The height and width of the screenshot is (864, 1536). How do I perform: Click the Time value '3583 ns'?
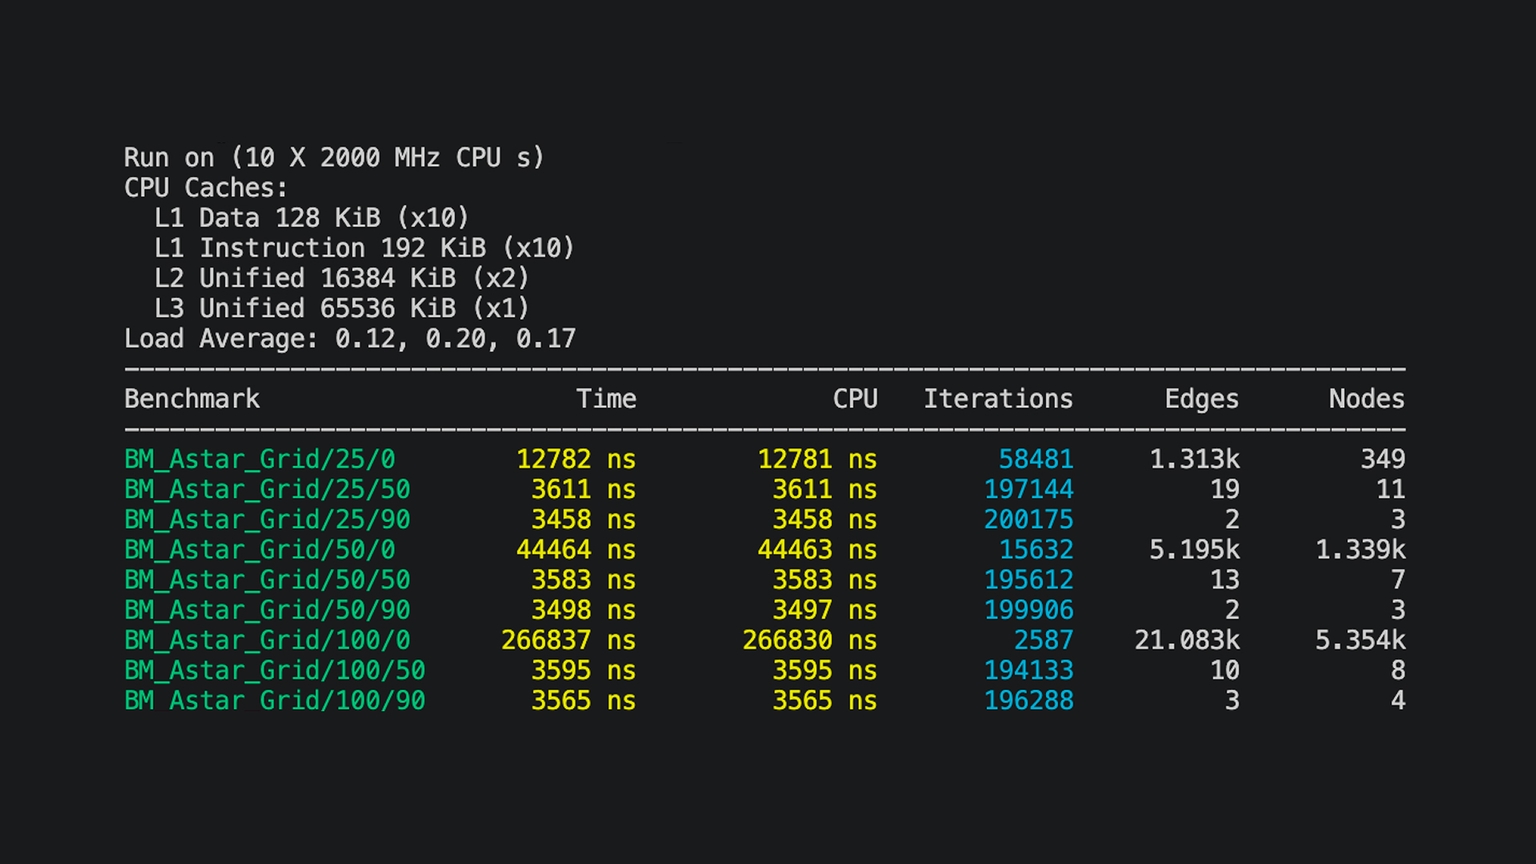tap(584, 579)
